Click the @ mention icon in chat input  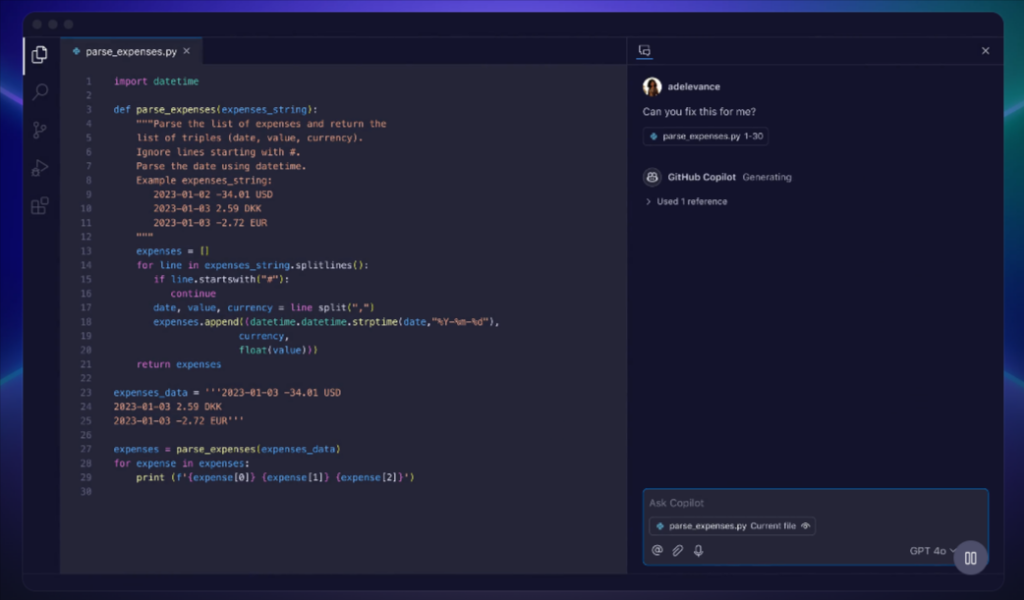[657, 550]
